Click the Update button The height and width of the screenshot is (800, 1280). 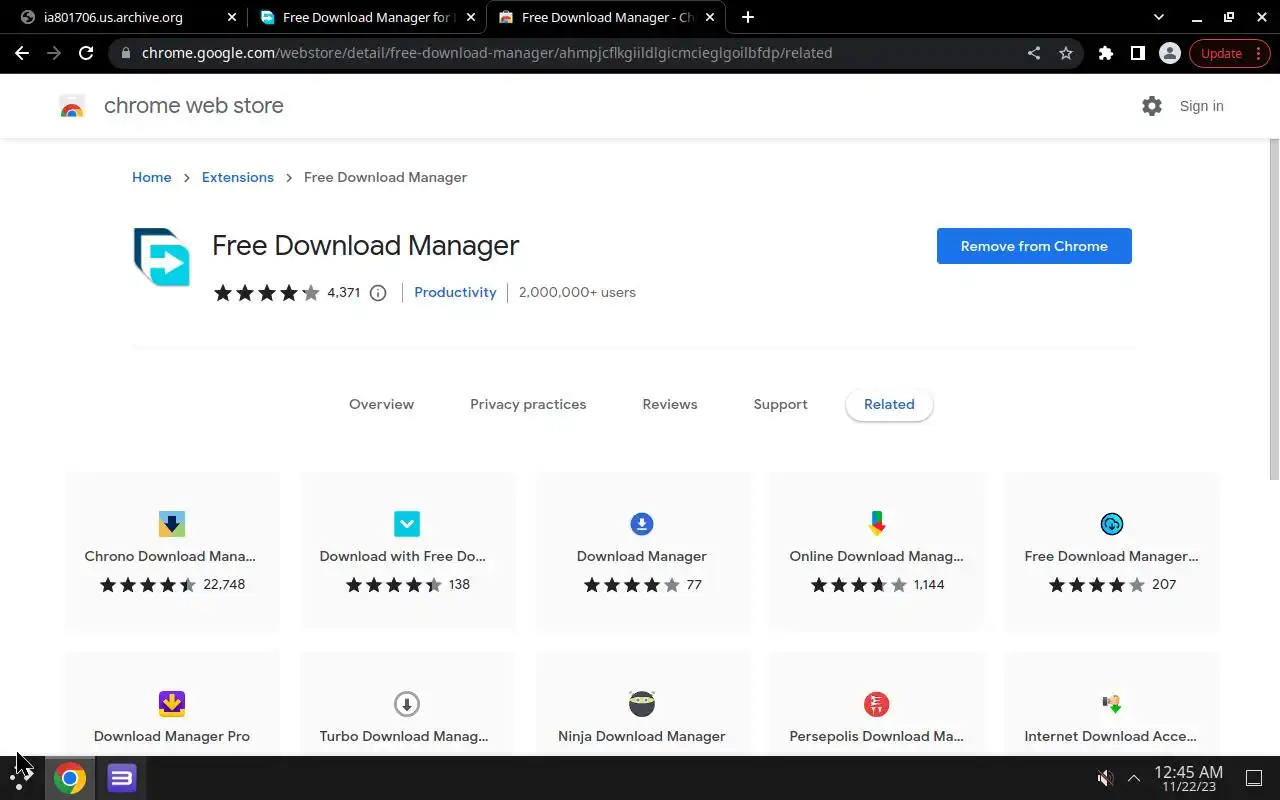pos(1229,53)
